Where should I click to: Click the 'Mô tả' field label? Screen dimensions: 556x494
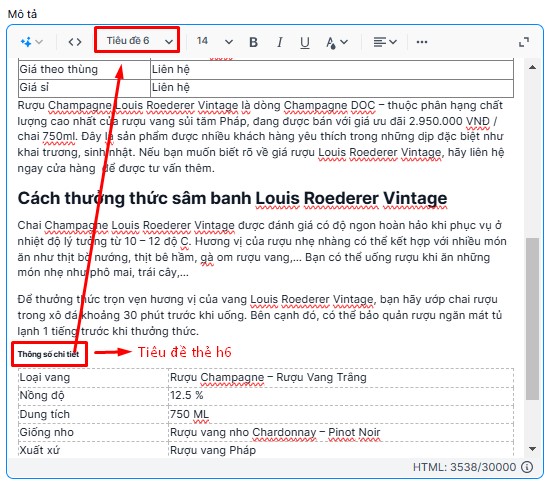point(22,14)
